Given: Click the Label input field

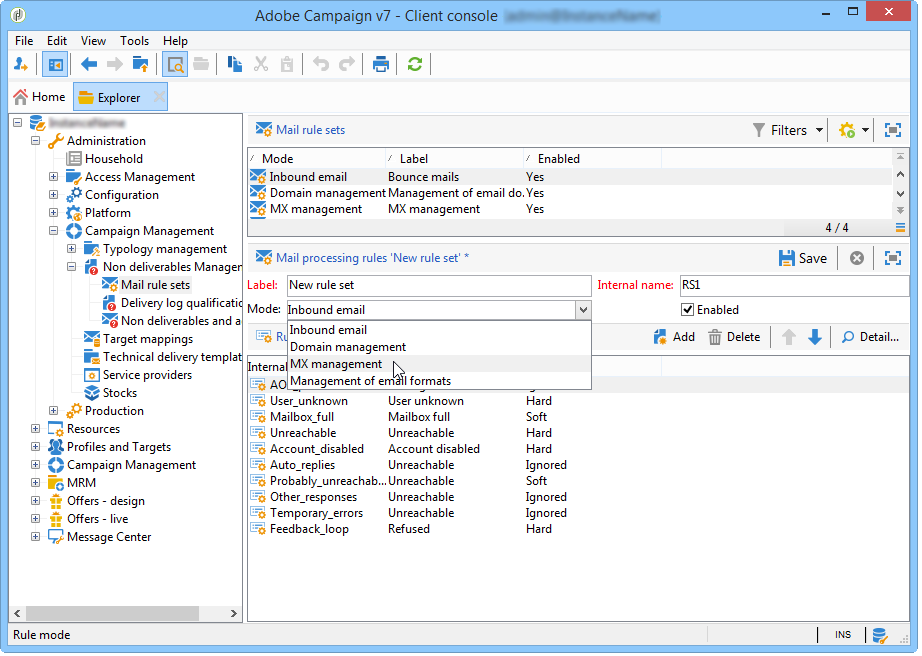Looking at the screenshot, I should (x=439, y=285).
